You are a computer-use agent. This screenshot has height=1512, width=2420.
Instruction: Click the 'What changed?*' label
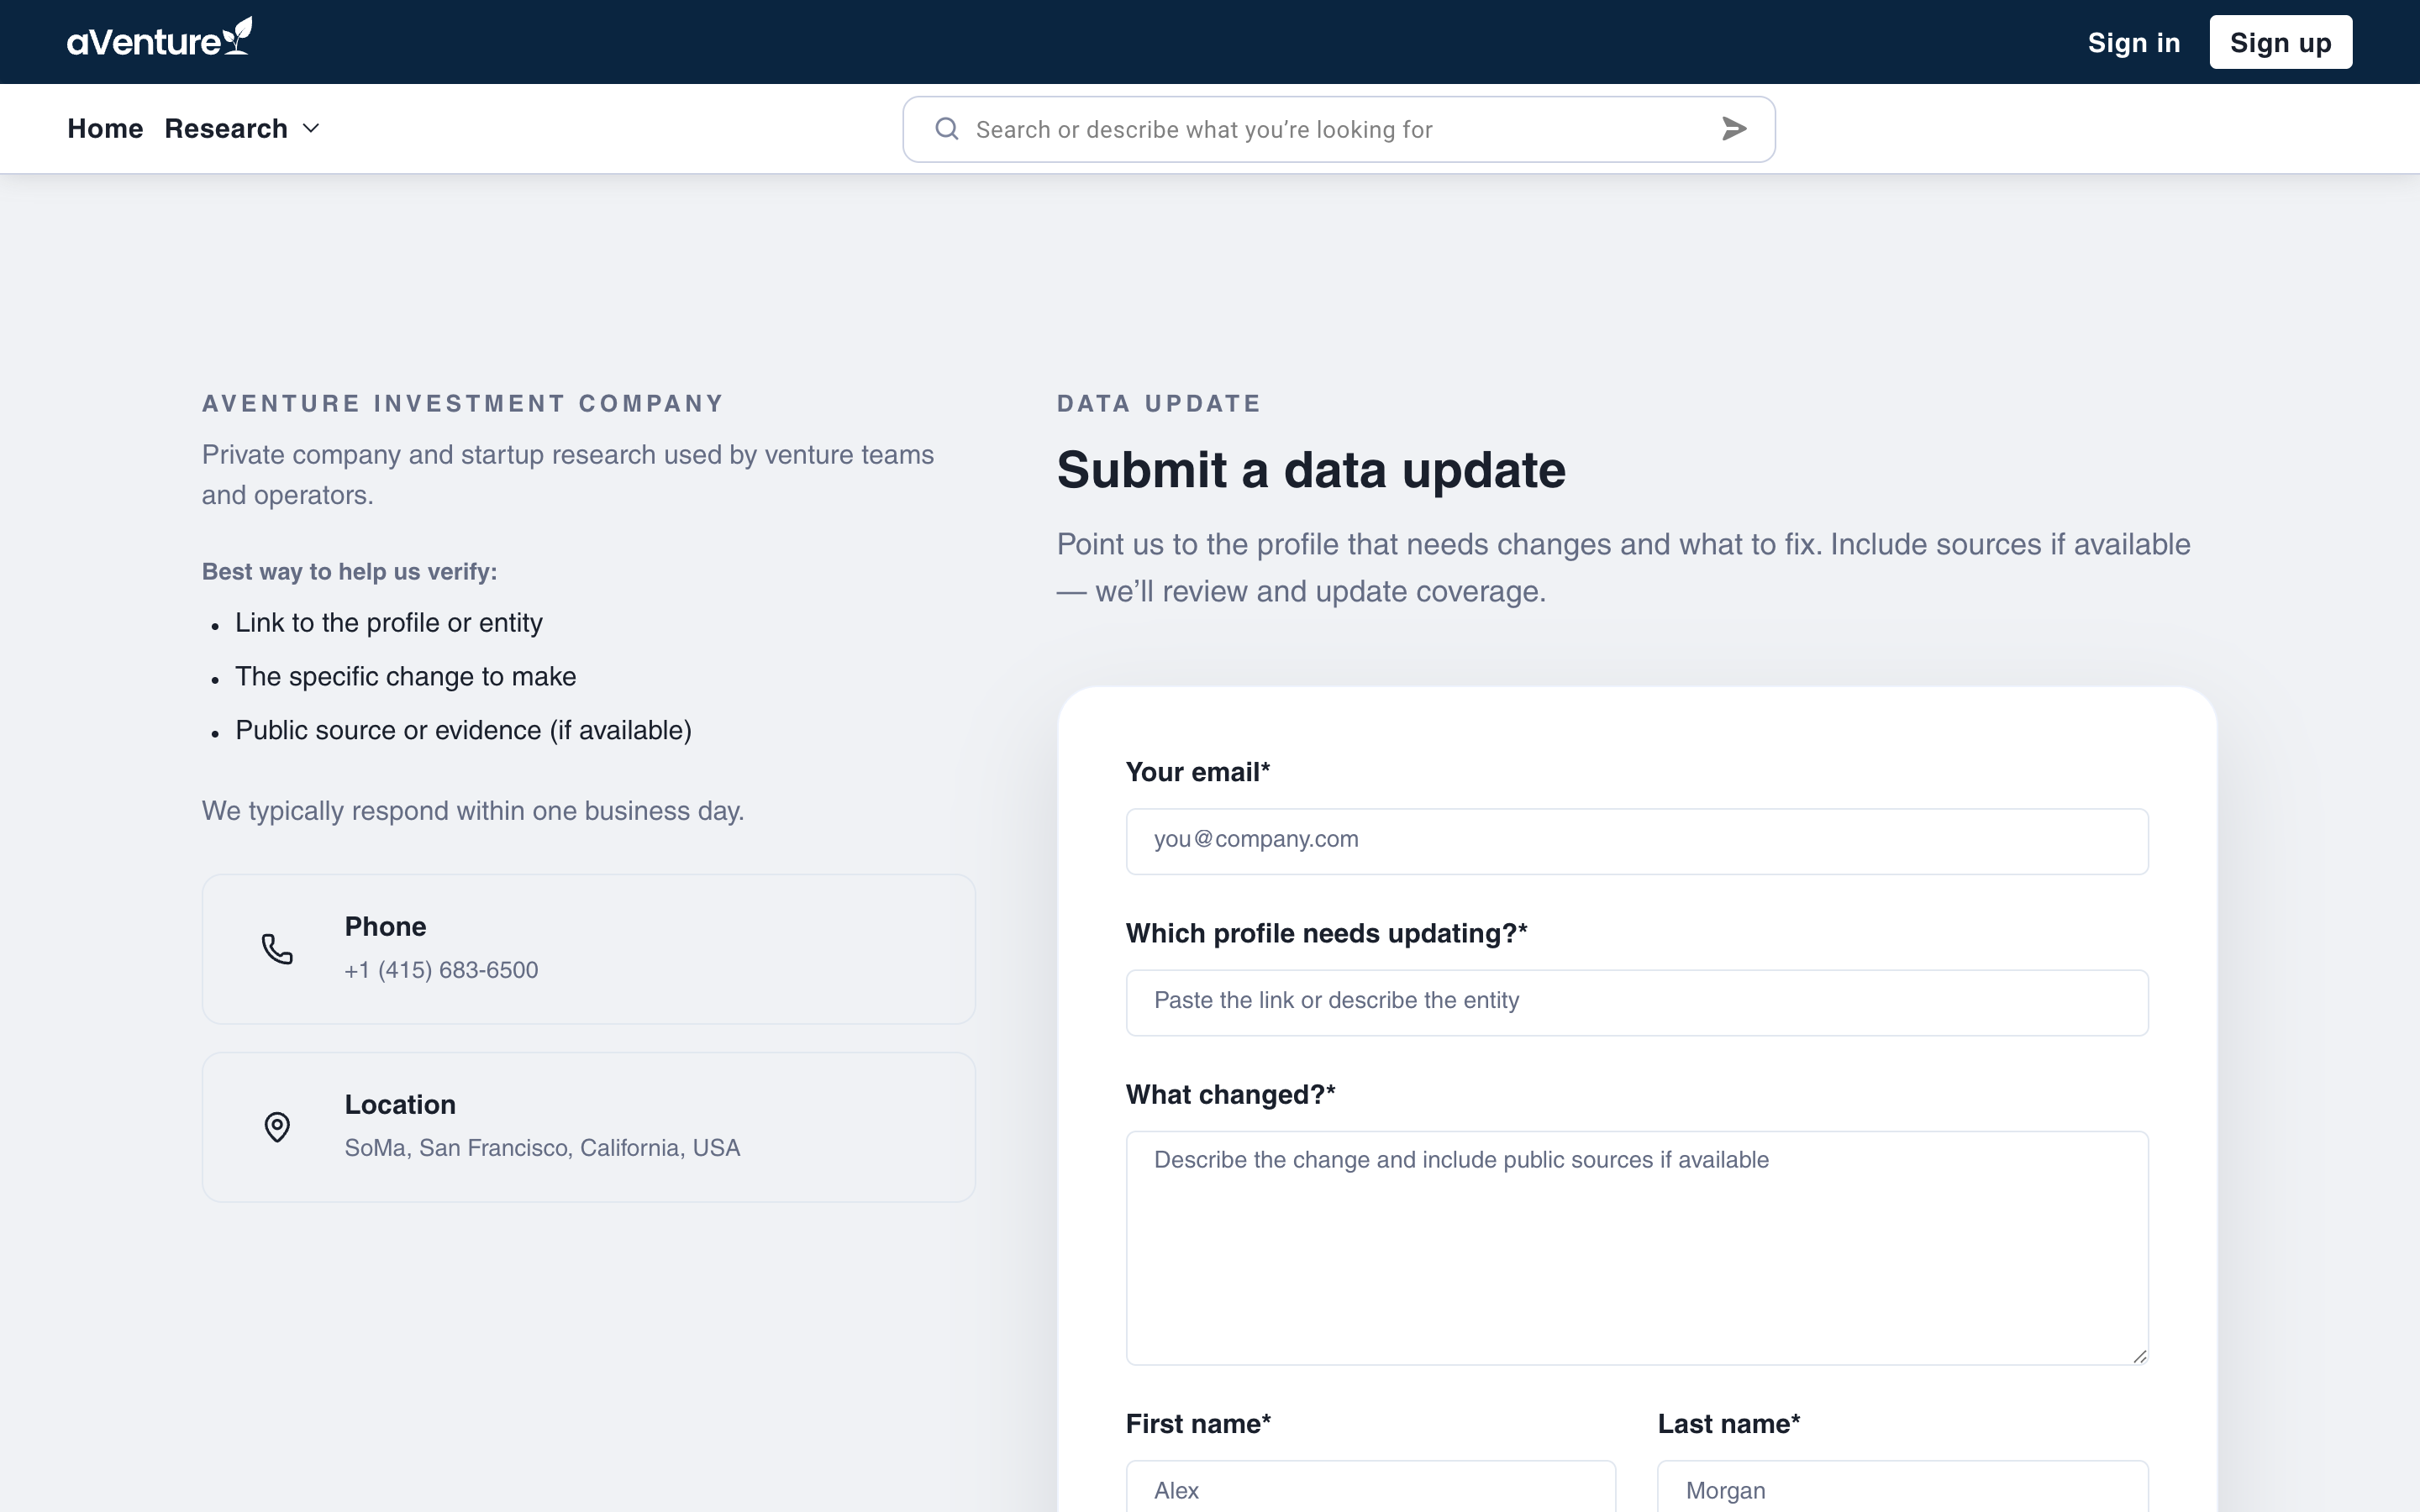click(1230, 1095)
